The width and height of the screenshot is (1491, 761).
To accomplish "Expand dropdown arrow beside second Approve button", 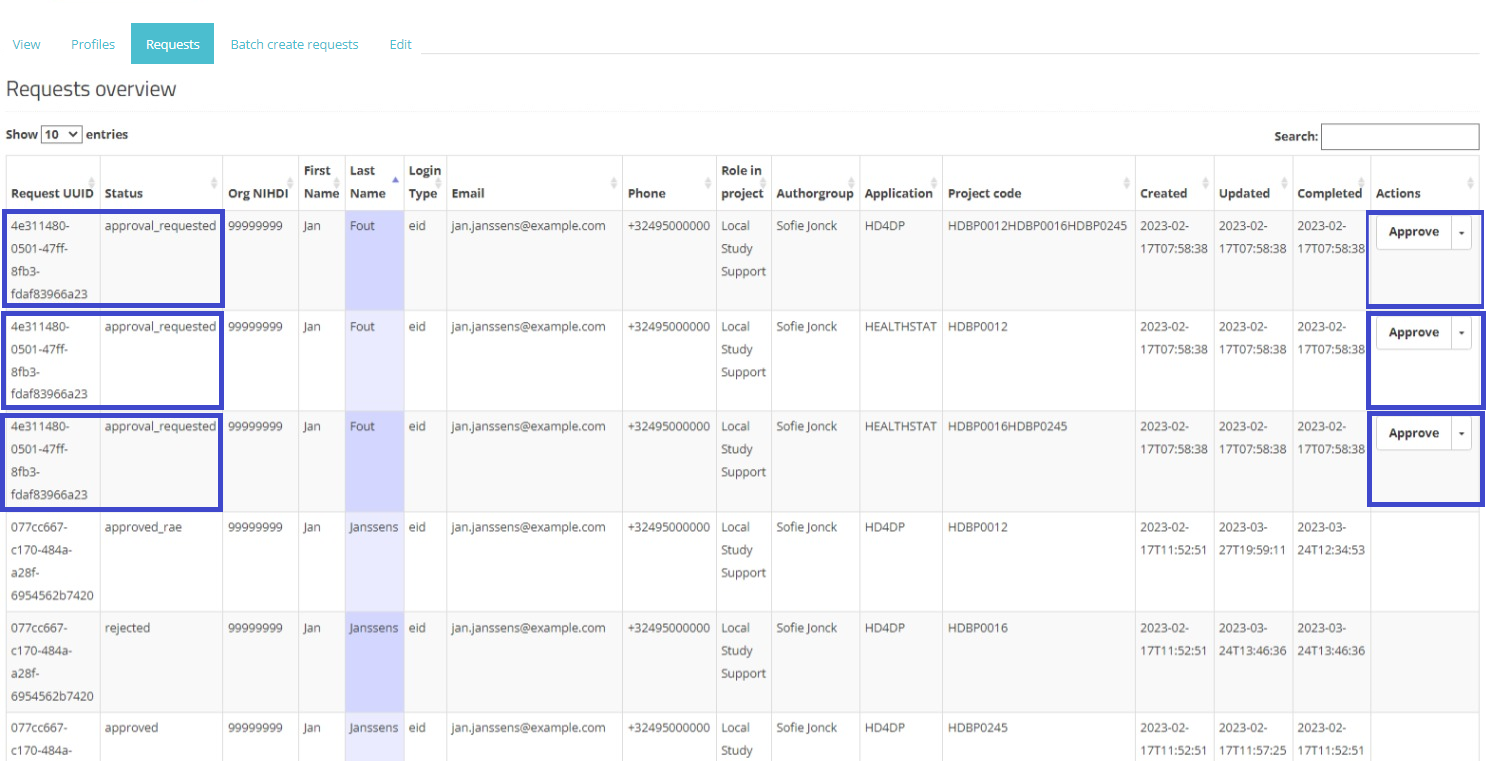I will pos(1461,333).
